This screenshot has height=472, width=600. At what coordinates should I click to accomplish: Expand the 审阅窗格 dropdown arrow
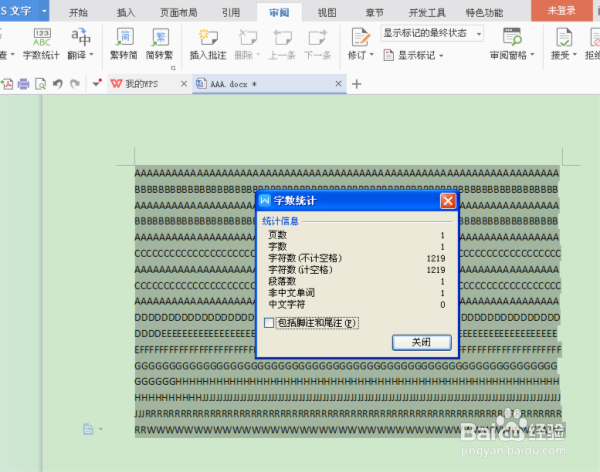532,55
